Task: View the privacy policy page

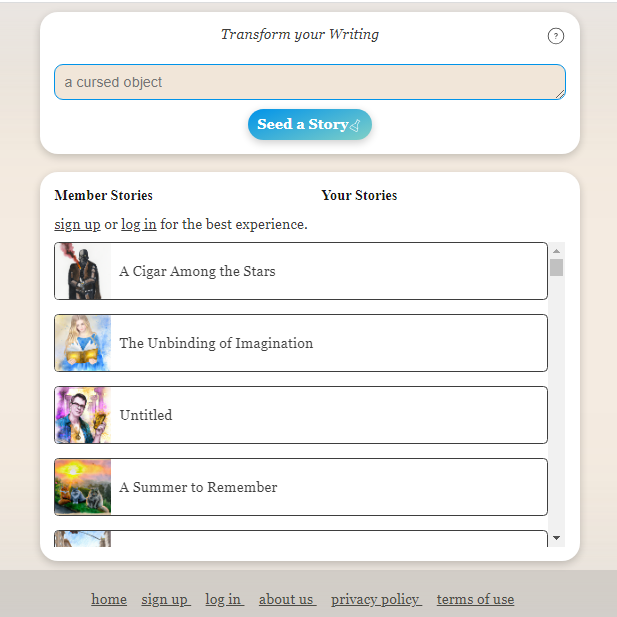Action: pyautogui.click(x=376, y=599)
